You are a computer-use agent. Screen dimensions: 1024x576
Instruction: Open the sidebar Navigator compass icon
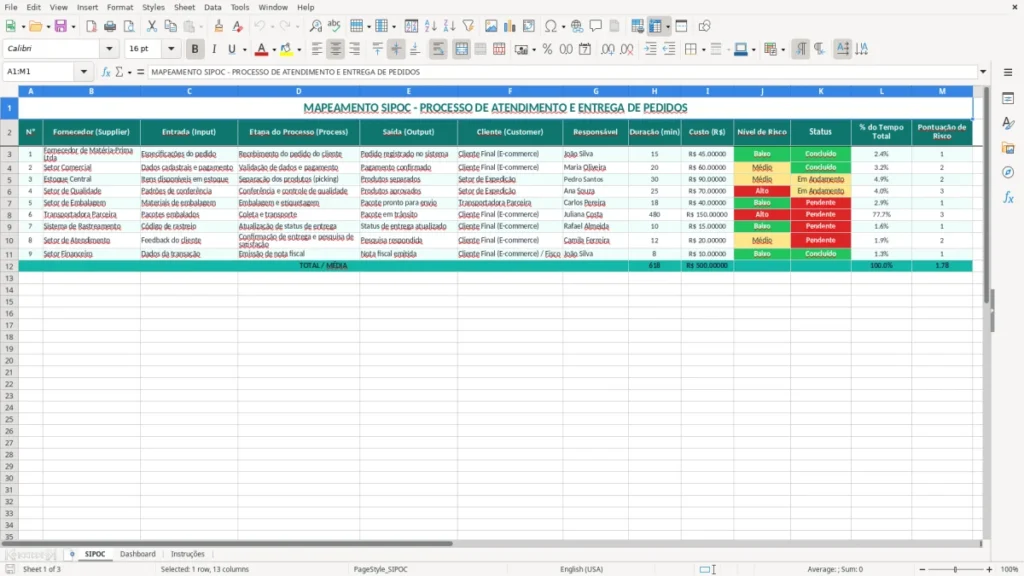(1008, 172)
